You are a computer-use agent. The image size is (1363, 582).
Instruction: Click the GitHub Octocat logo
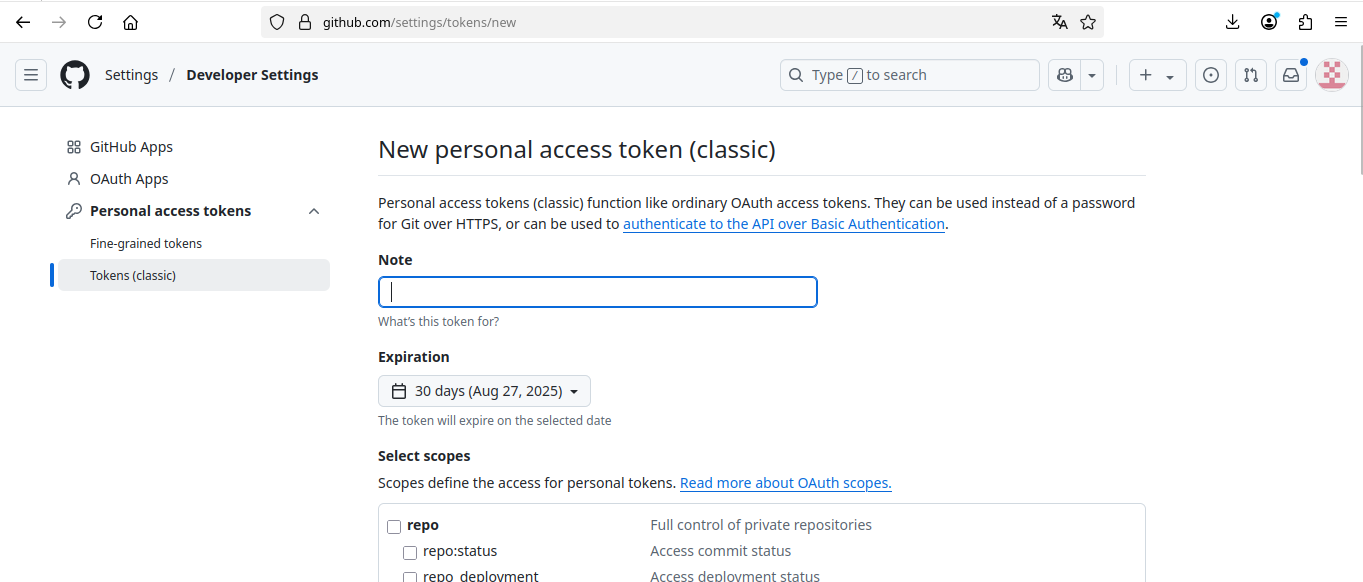75,75
